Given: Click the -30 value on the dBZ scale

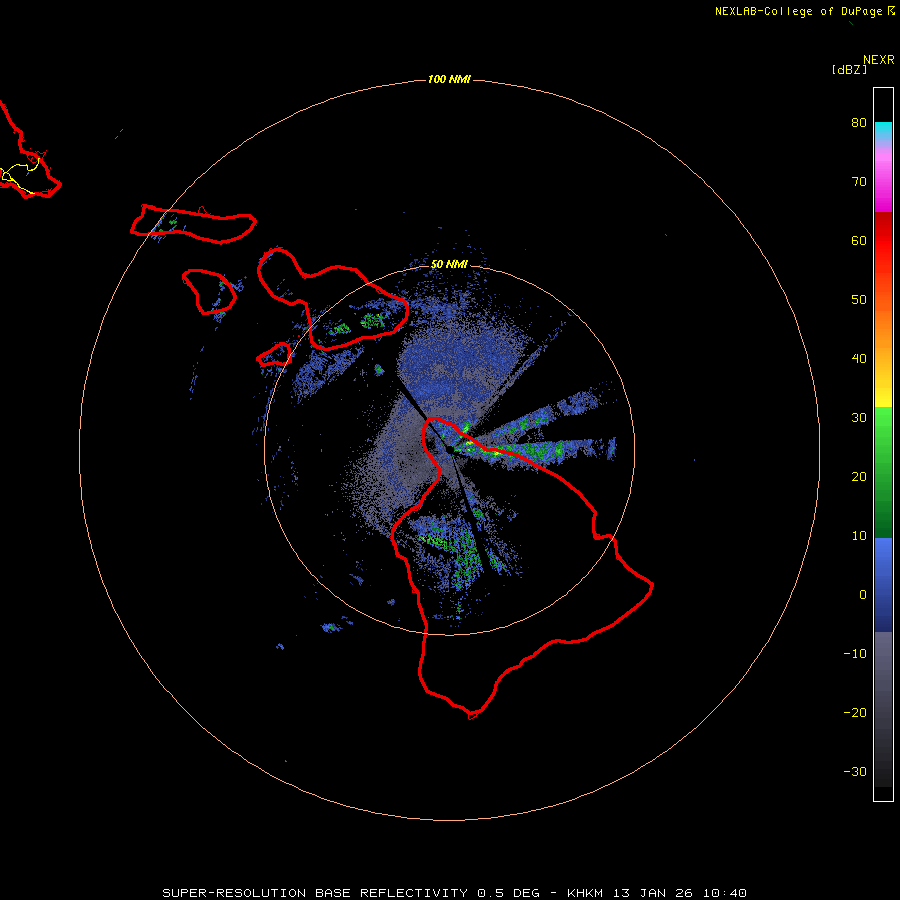Looking at the screenshot, I should (x=855, y=772).
